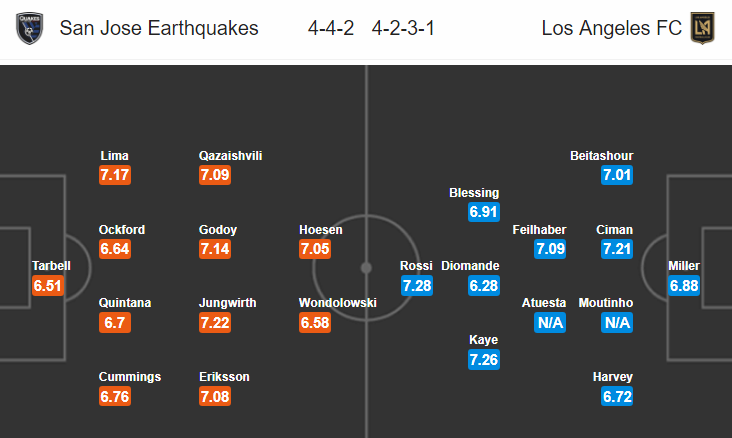The height and width of the screenshot is (438, 732).
Task: Open player name Feilhaber
Action: [x=539, y=230]
